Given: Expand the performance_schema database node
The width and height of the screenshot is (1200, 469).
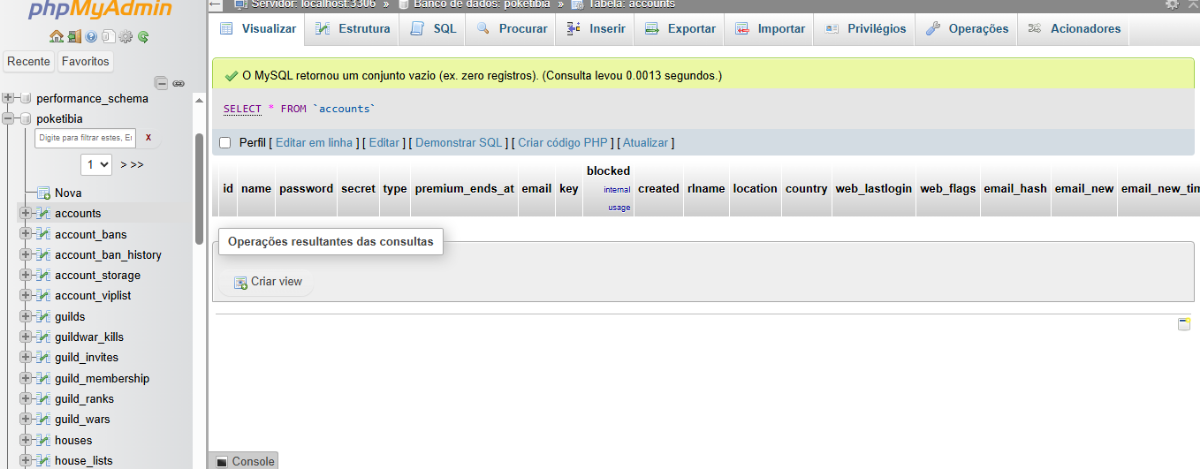Looking at the screenshot, I should click(x=9, y=98).
